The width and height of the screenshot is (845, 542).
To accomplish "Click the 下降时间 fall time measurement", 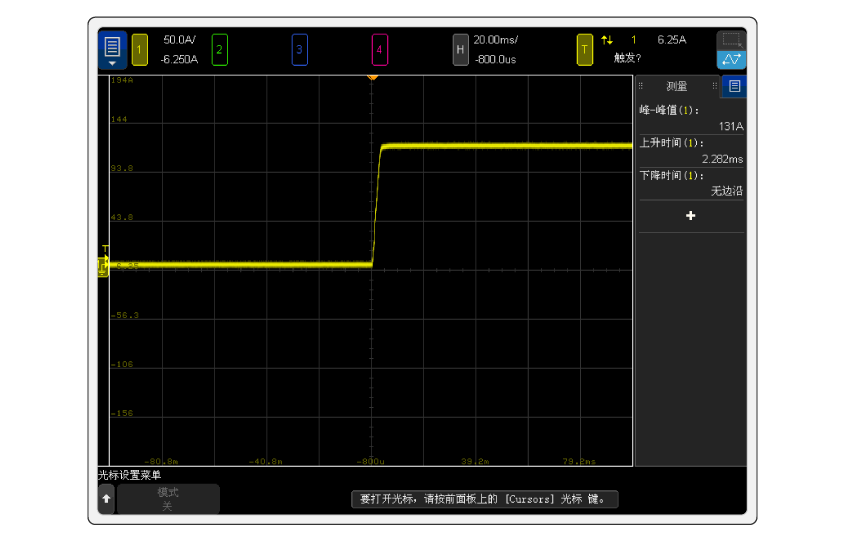I will (690, 183).
